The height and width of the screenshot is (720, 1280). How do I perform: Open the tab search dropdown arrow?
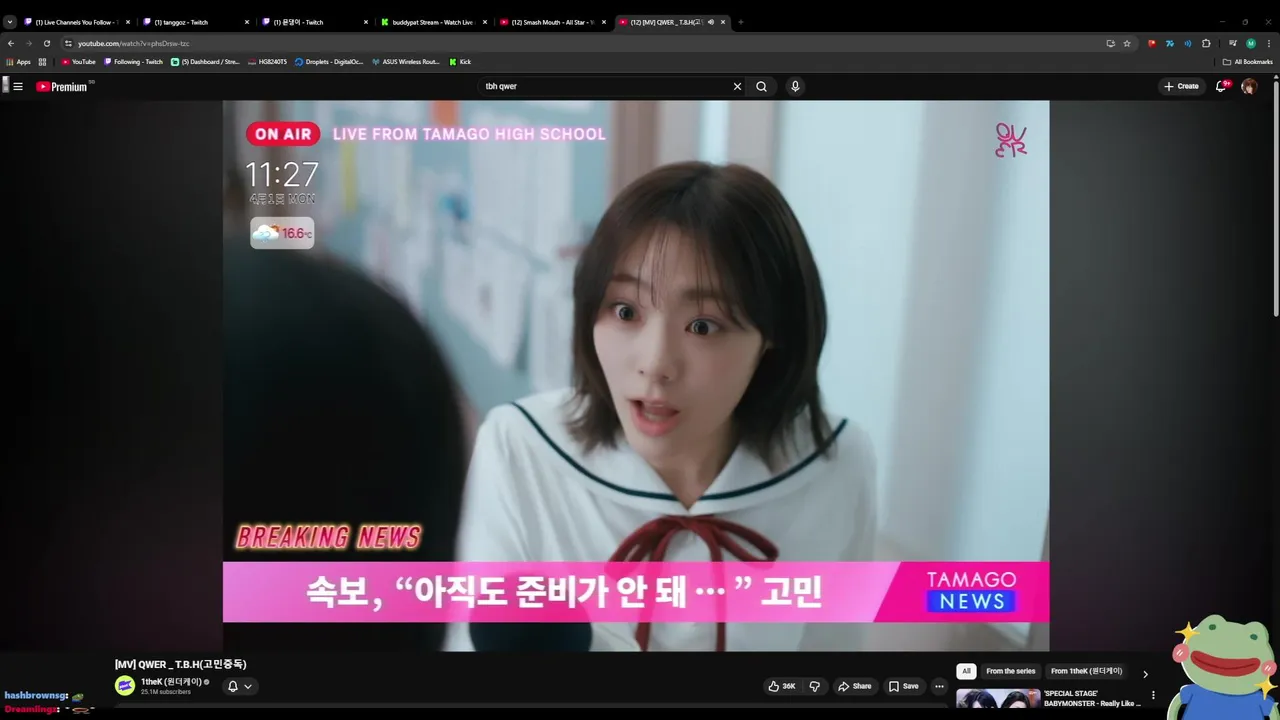pos(10,22)
